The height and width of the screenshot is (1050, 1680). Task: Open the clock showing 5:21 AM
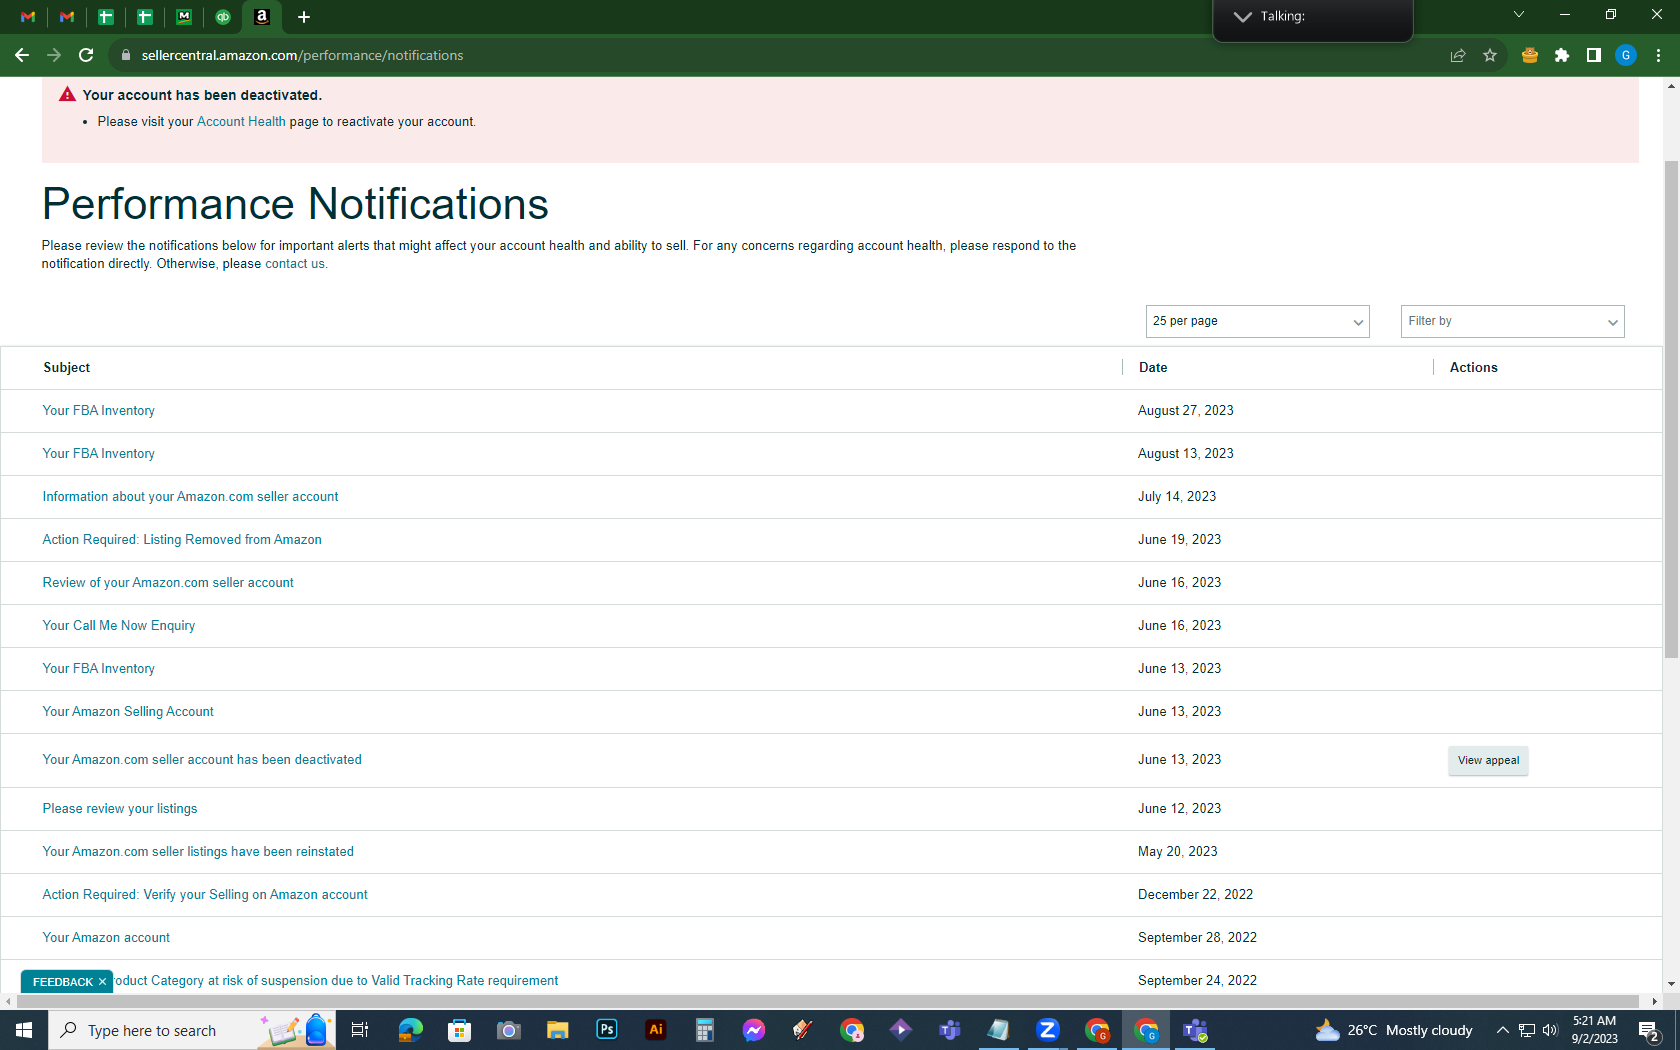(1594, 1030)
